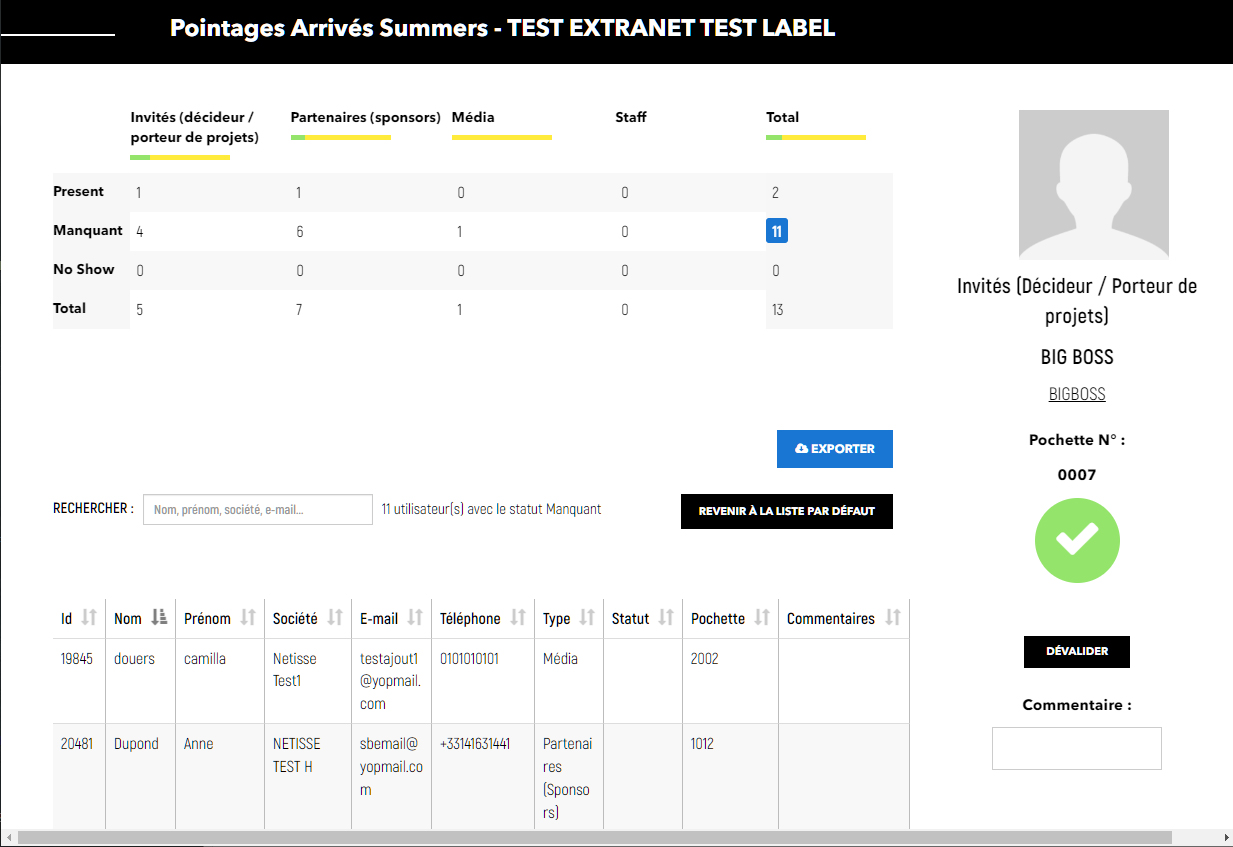Click e-mail sbemail@yopmail.com

(x=392, y=767)
